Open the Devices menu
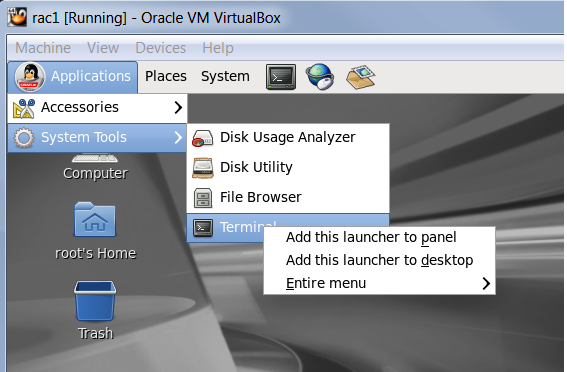 [x=161, y=48]
